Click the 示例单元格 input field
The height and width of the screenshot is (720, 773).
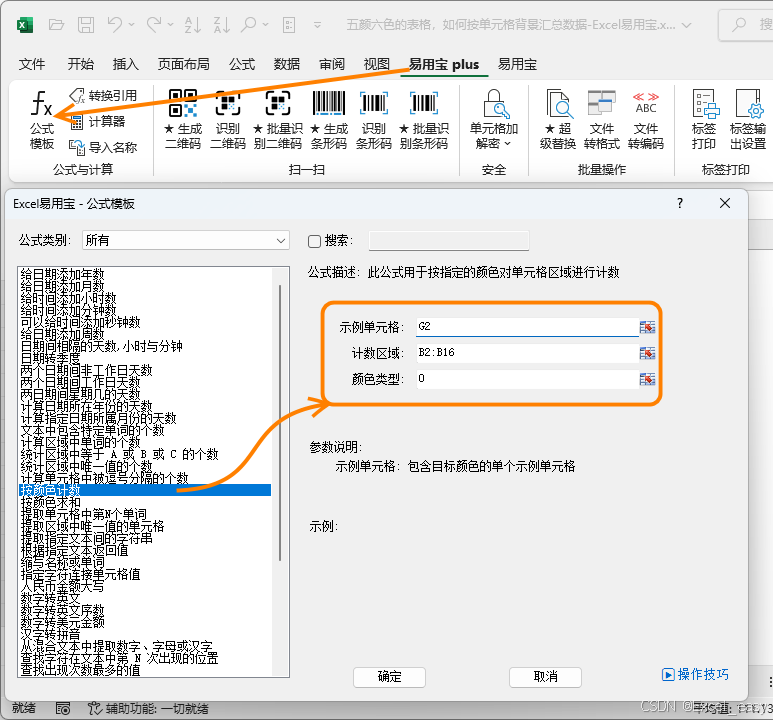point(527,326)
